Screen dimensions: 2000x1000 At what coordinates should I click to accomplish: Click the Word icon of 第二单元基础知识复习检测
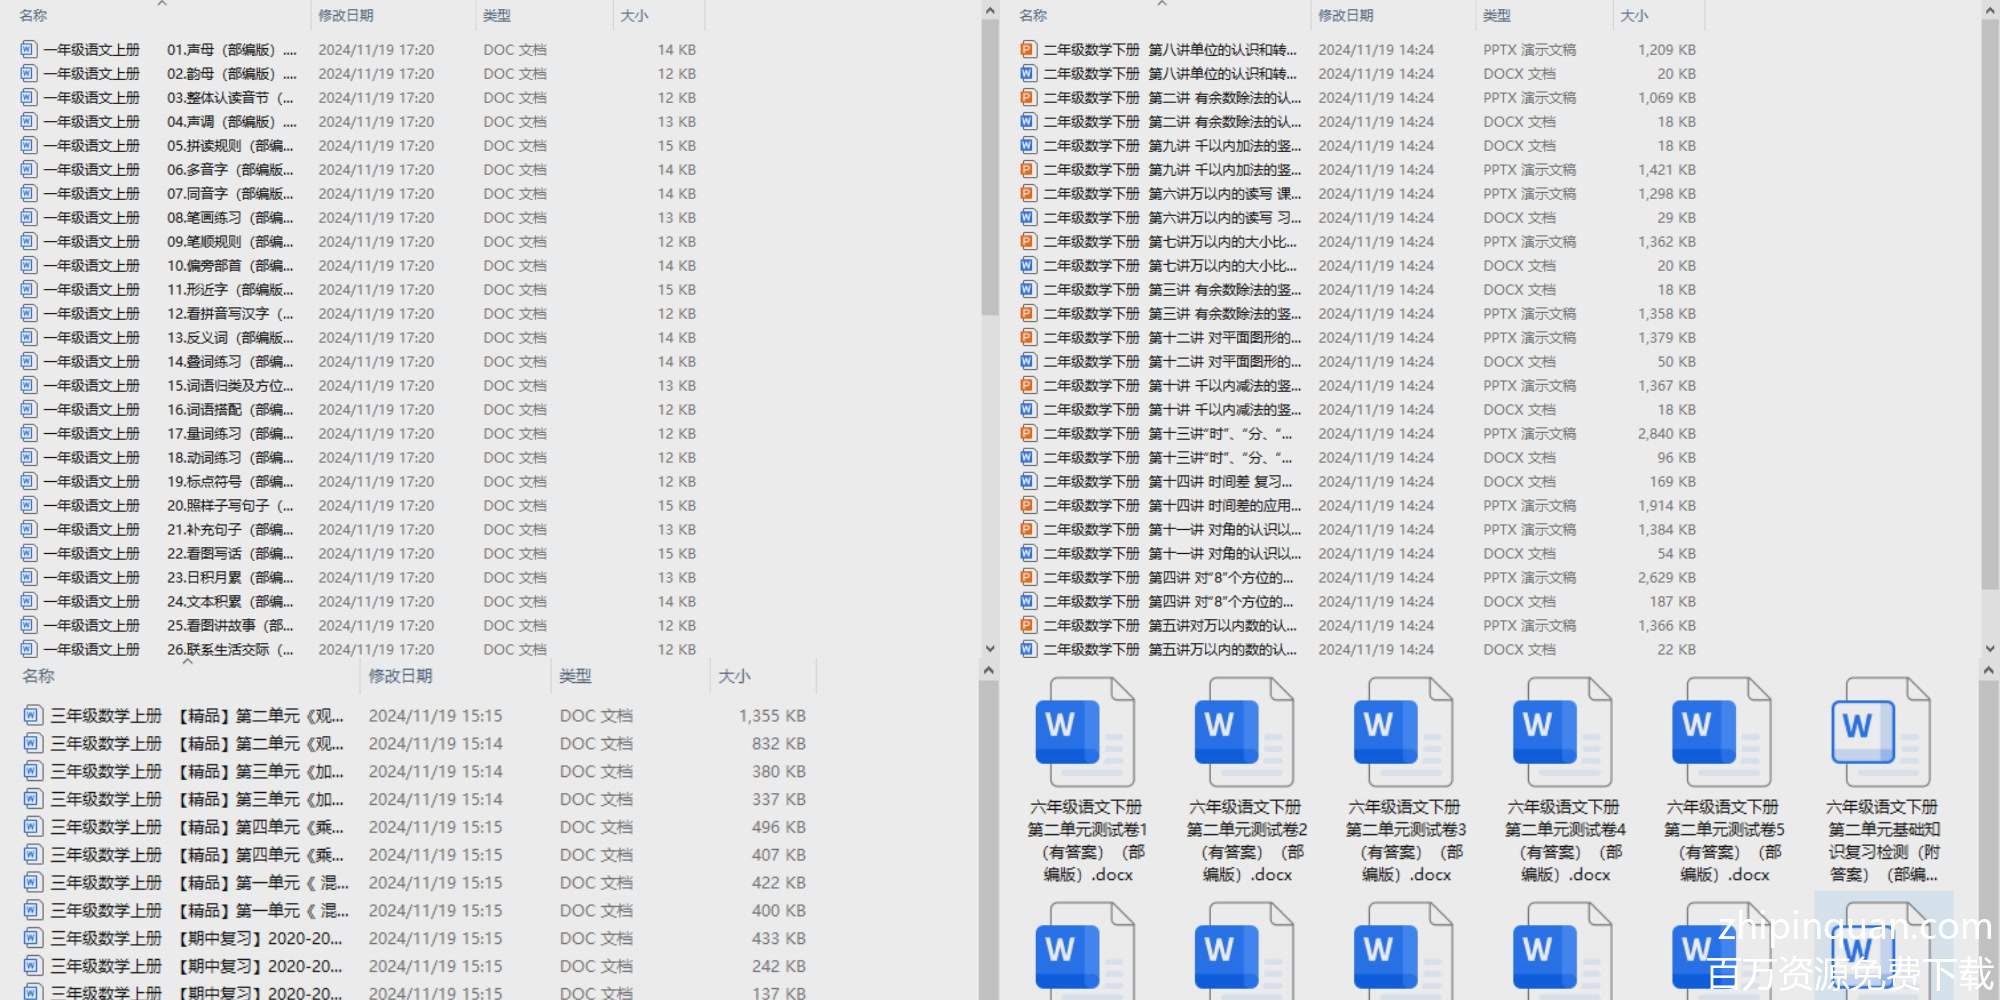(x=1882, y=733)
